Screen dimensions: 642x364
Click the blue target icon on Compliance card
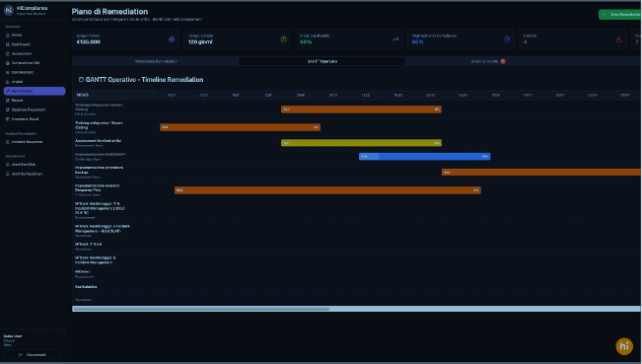[507, 39]
